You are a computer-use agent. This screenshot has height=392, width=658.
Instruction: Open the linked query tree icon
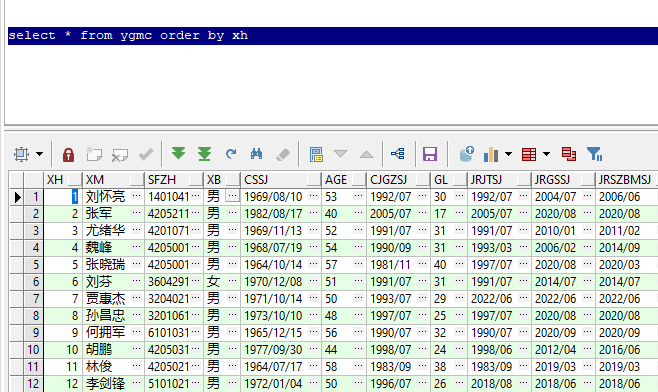tap(397, 154)
